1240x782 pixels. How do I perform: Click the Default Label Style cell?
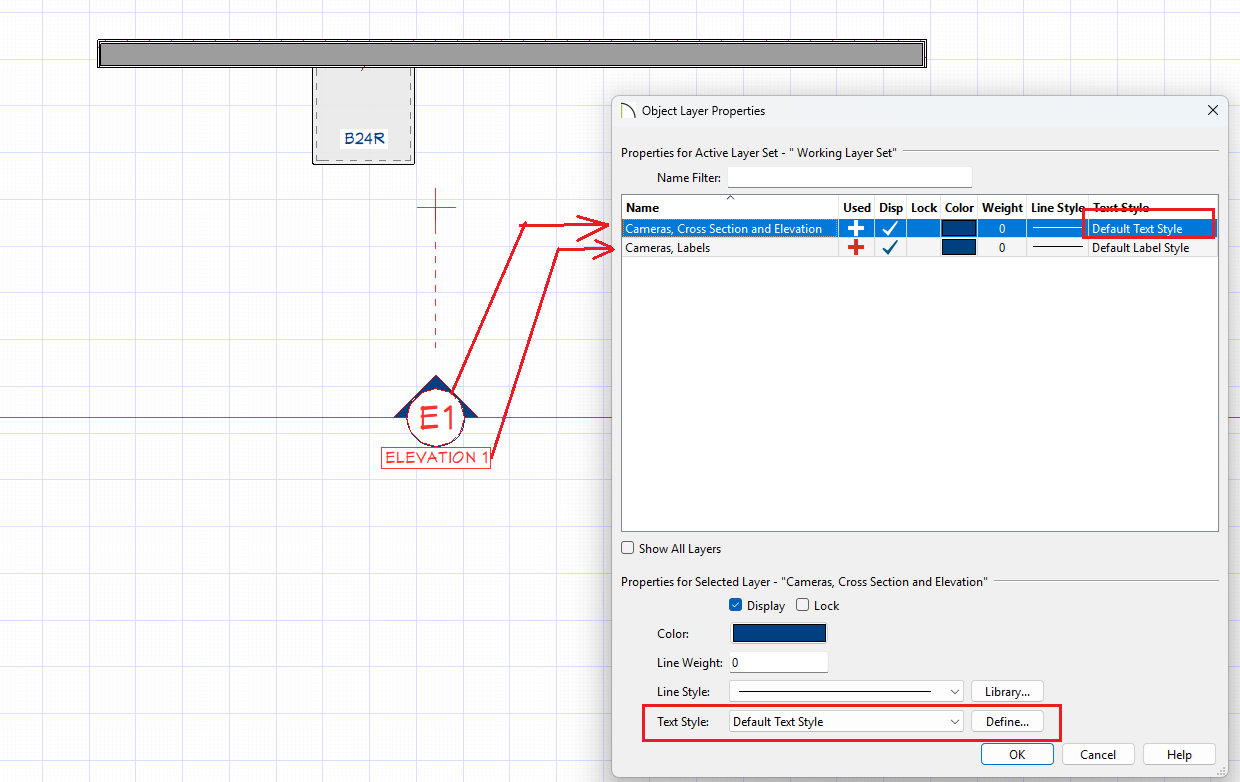[1140, 248]
